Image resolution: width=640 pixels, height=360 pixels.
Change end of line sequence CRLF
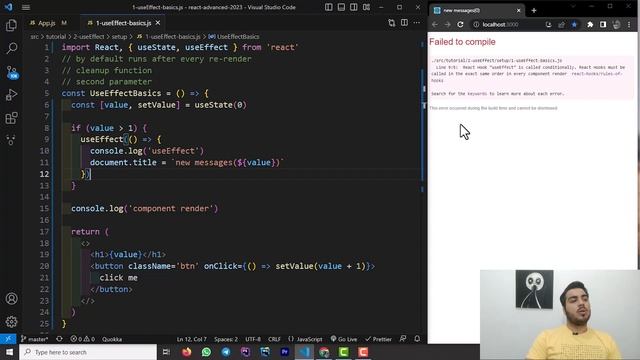[274, 339]
